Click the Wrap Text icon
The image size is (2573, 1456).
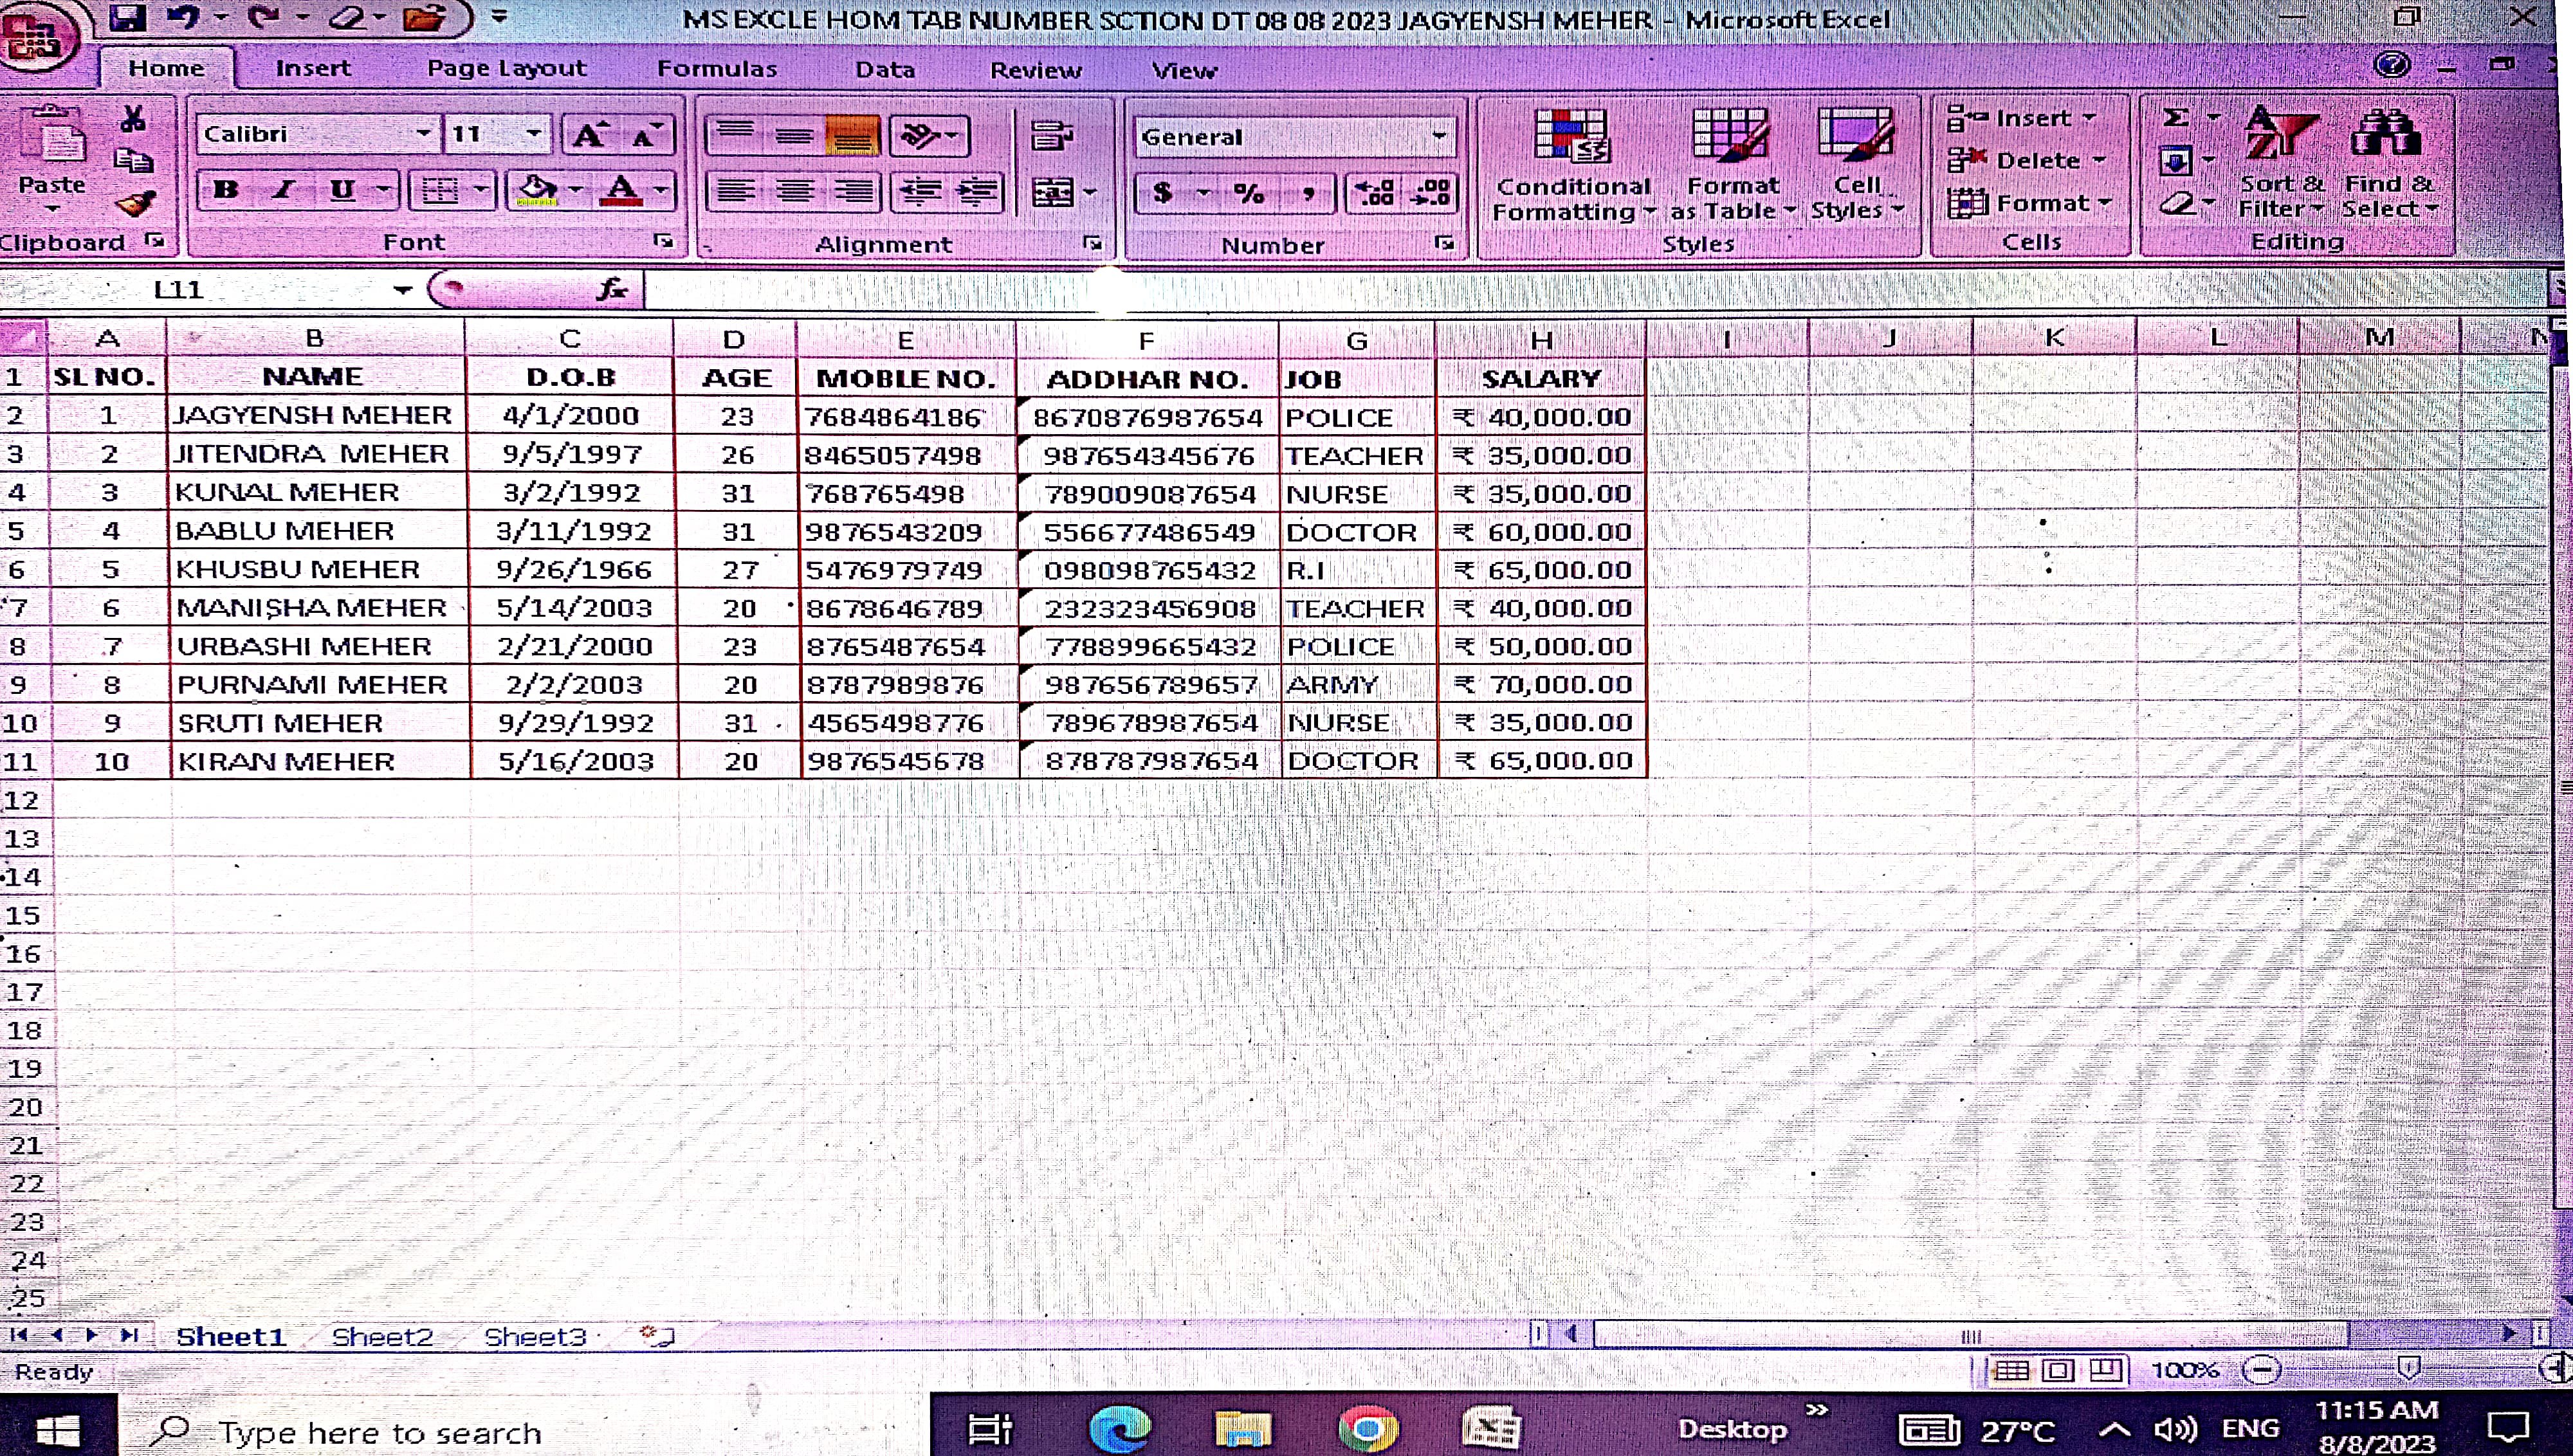tap(1051, 135)
